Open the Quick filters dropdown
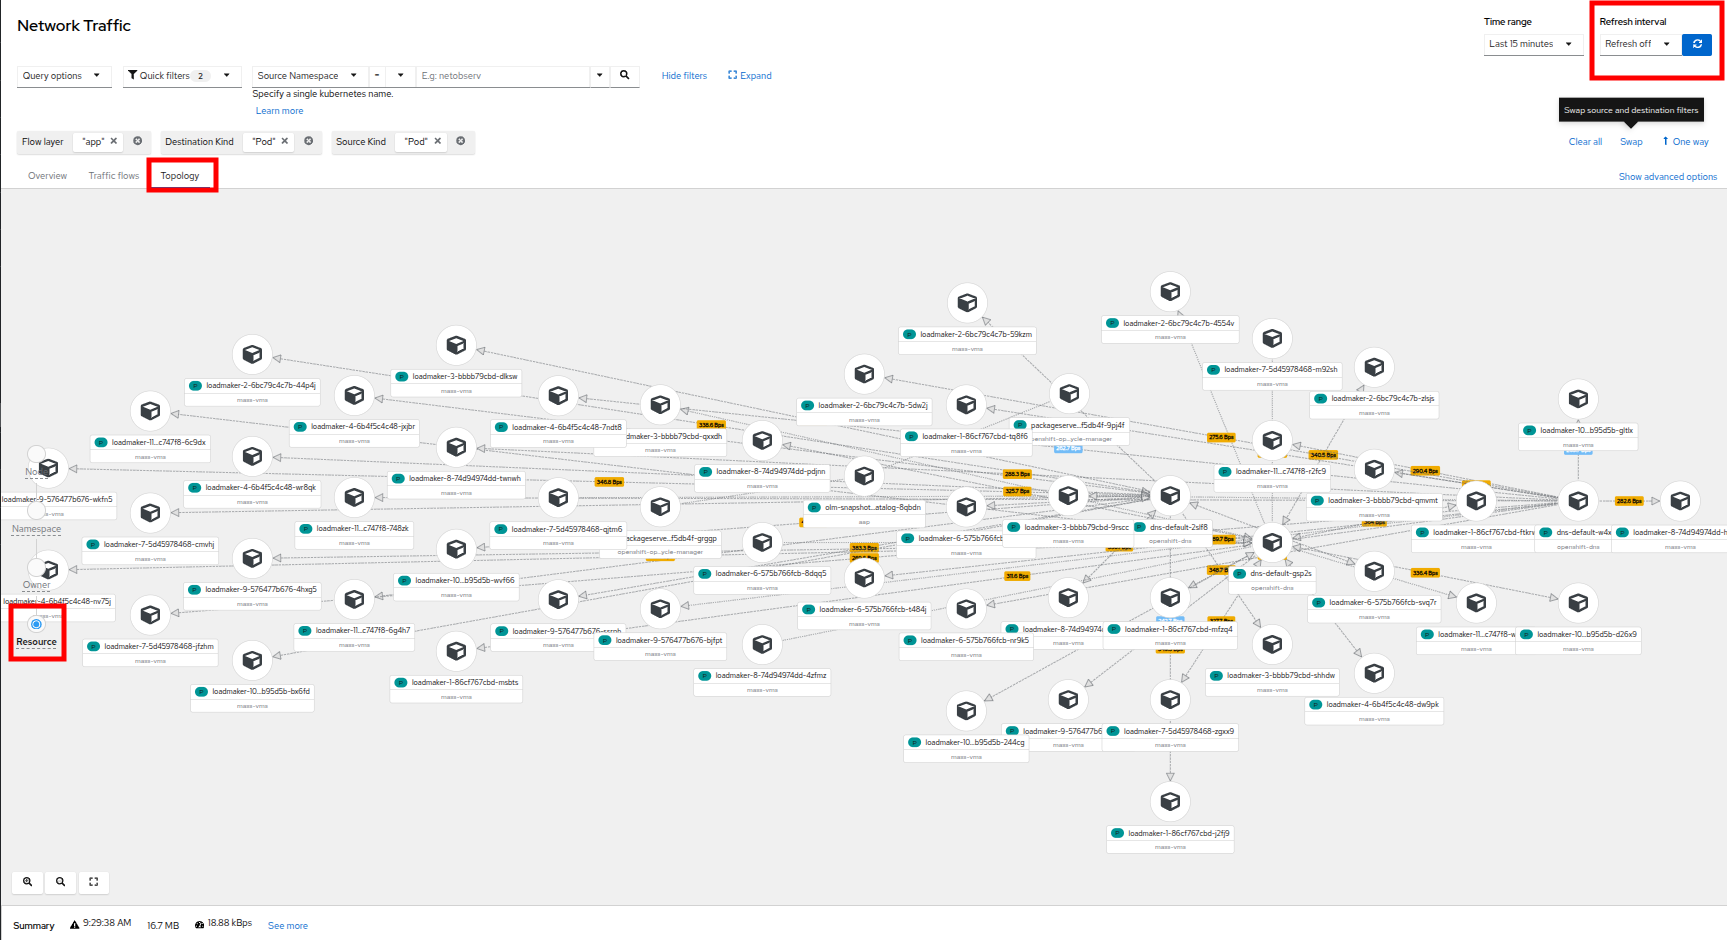 (181, 76)
